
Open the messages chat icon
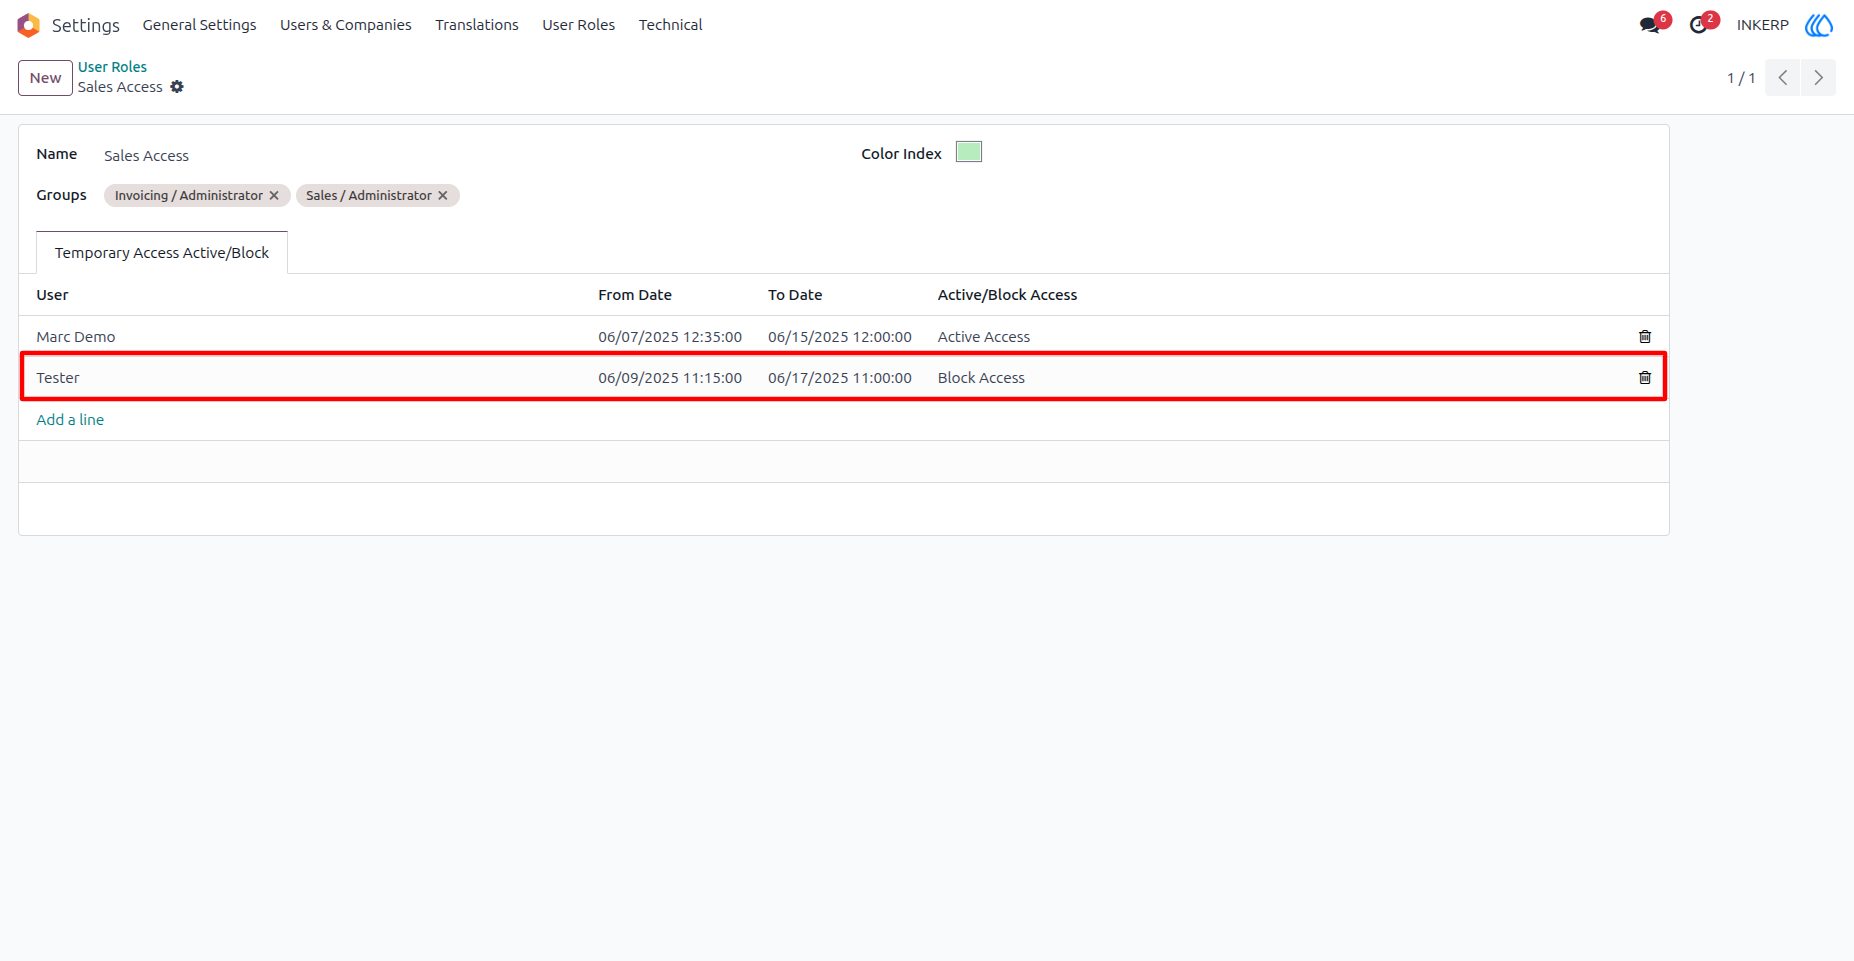(1649, 25)
